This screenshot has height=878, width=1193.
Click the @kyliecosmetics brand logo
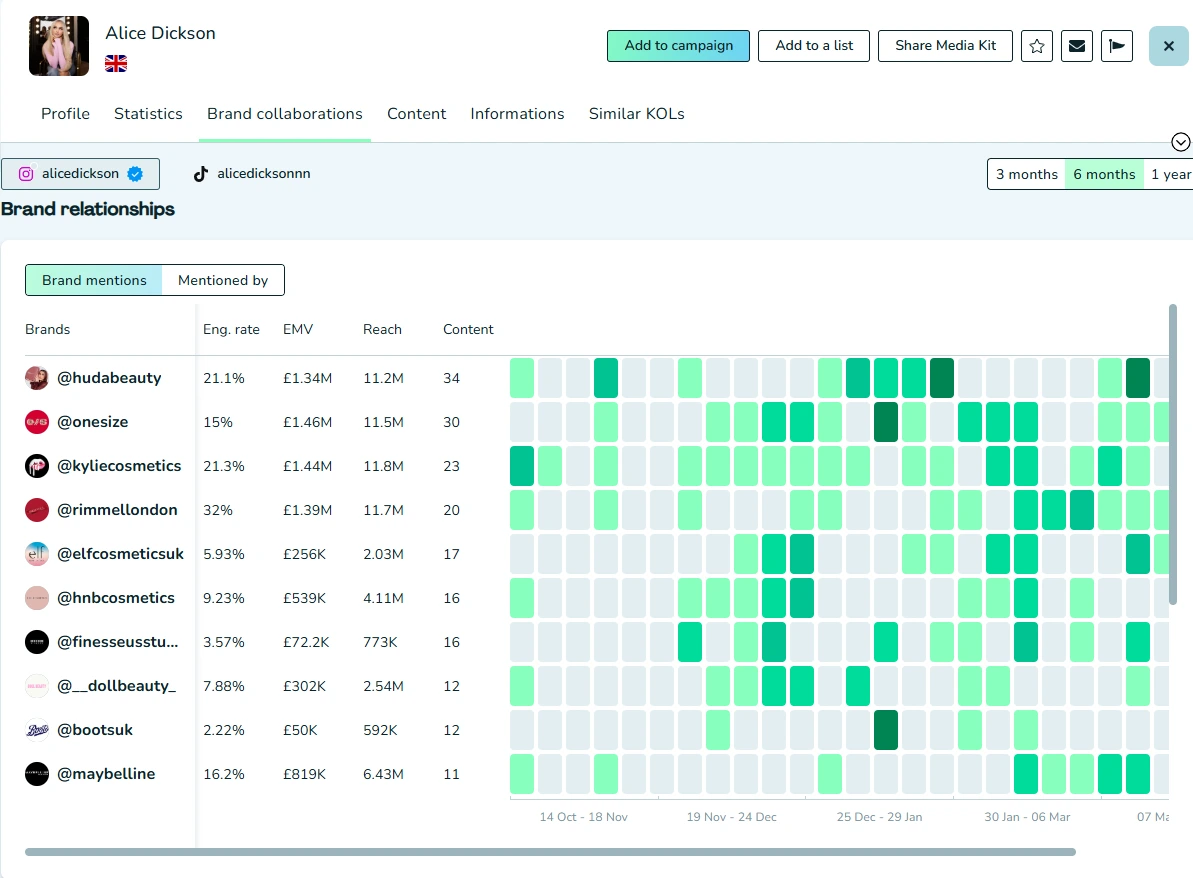click(x=37, y=466)
